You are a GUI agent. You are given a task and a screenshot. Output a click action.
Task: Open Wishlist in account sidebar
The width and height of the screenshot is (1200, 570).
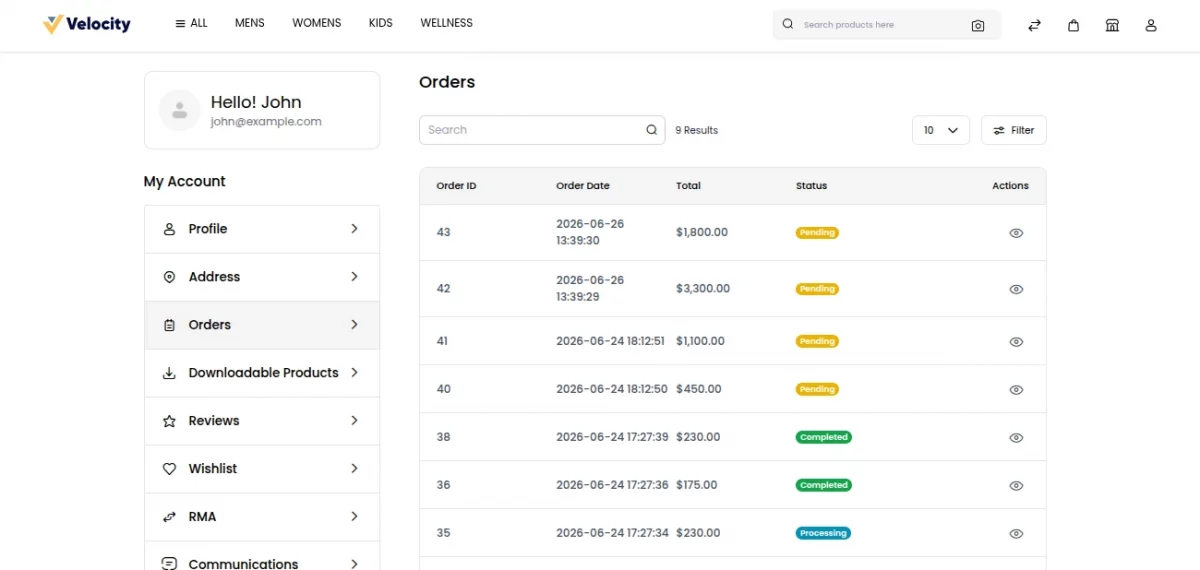[262, 469]
